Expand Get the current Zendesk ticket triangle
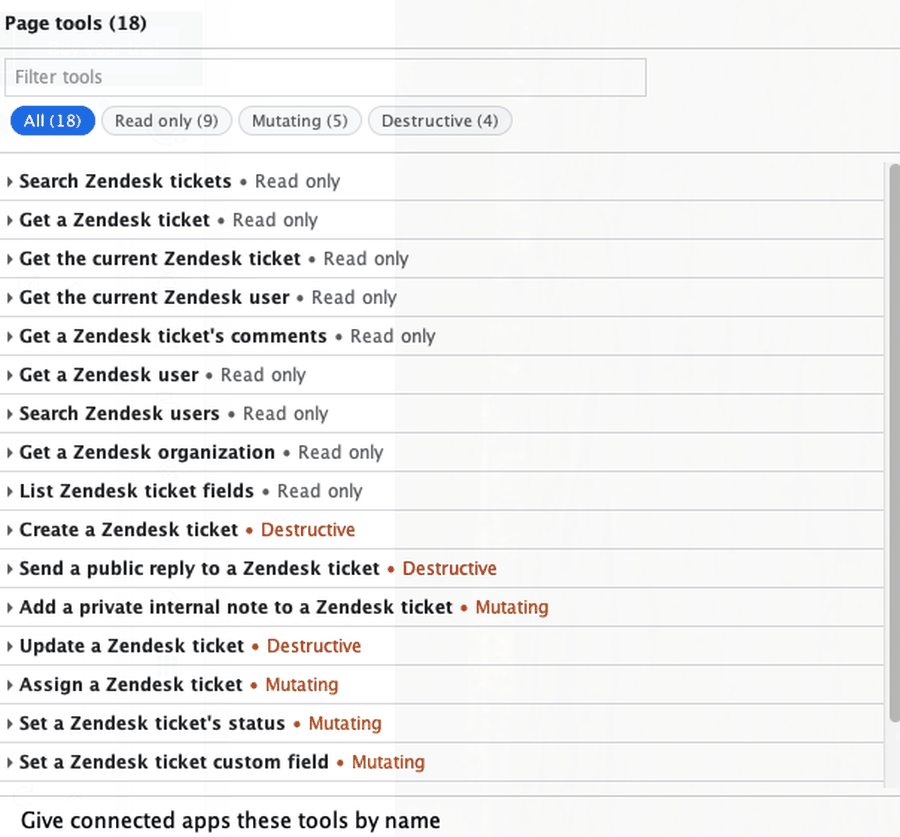The width and height of the screenshot is (900, 837). pyautogui.click(x=9, y=259)
